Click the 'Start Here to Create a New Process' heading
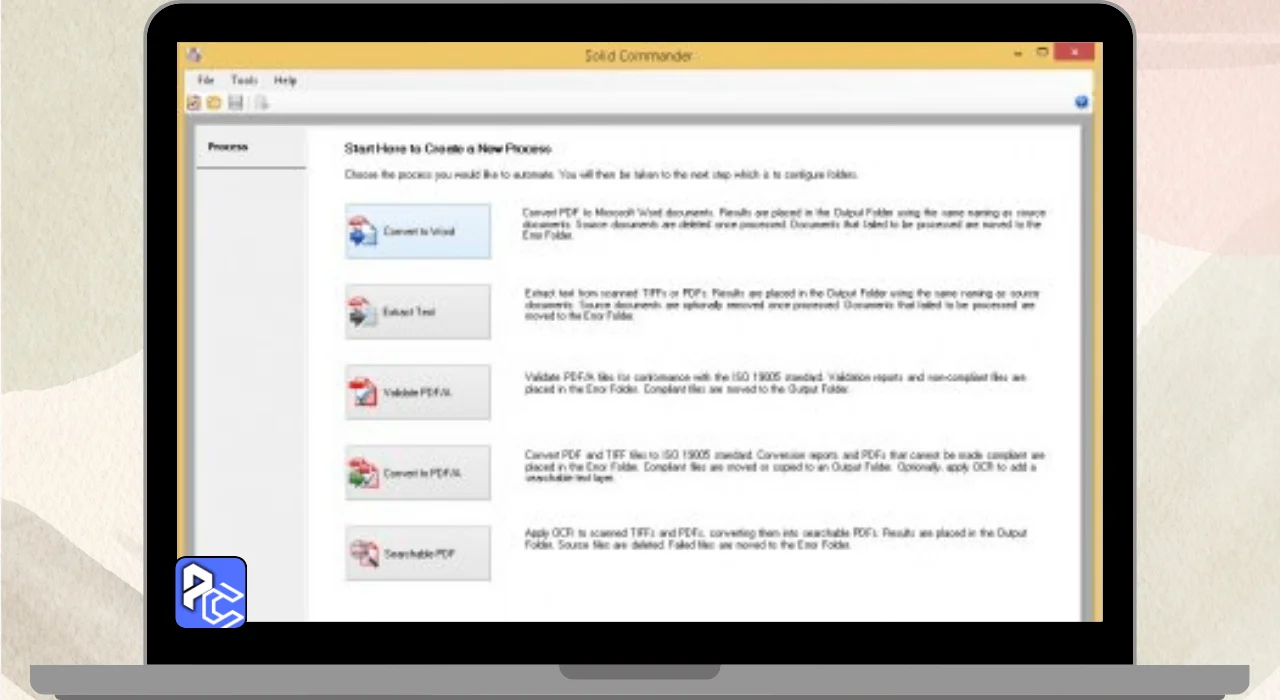1280x700 pixels. coord(448,148)
